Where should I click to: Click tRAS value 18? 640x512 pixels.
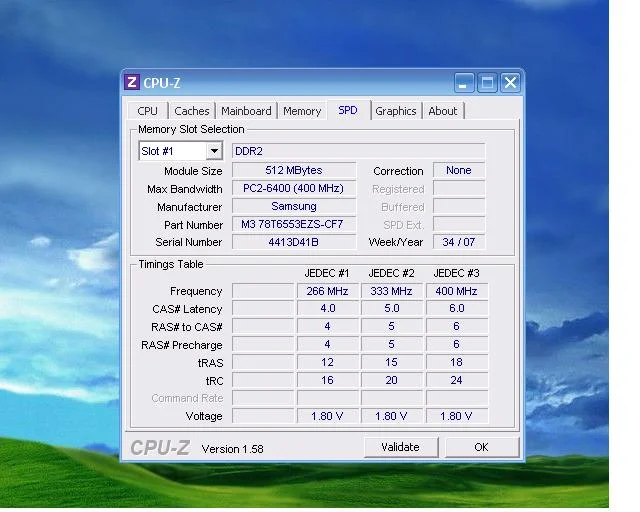(x=457, y=362)
